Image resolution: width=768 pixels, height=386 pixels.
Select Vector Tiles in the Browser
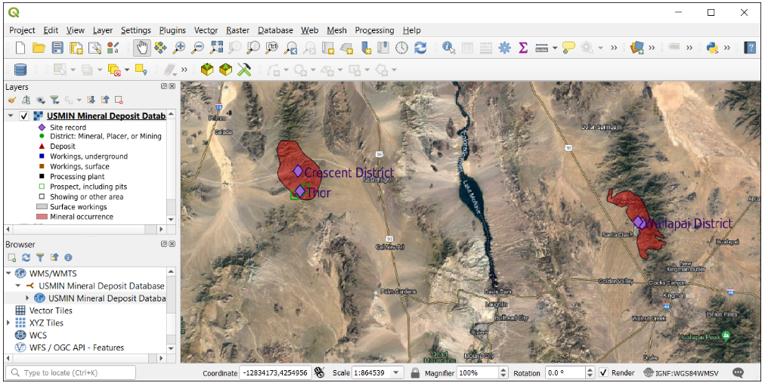tap(50, 311)
